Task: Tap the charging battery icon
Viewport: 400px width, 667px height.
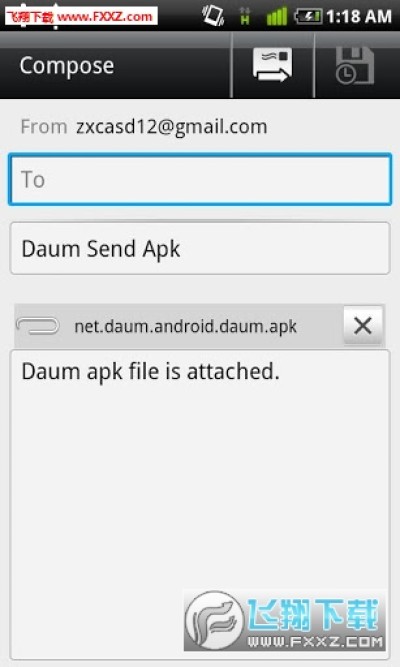Action: (308, 17)
